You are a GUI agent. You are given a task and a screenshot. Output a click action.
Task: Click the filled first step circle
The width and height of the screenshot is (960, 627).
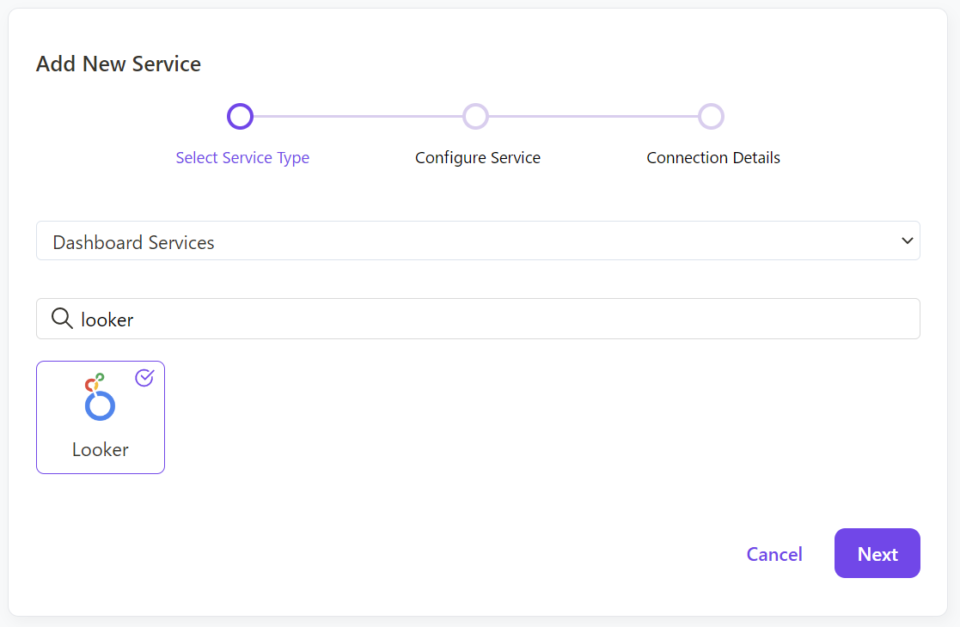(240, 116)
